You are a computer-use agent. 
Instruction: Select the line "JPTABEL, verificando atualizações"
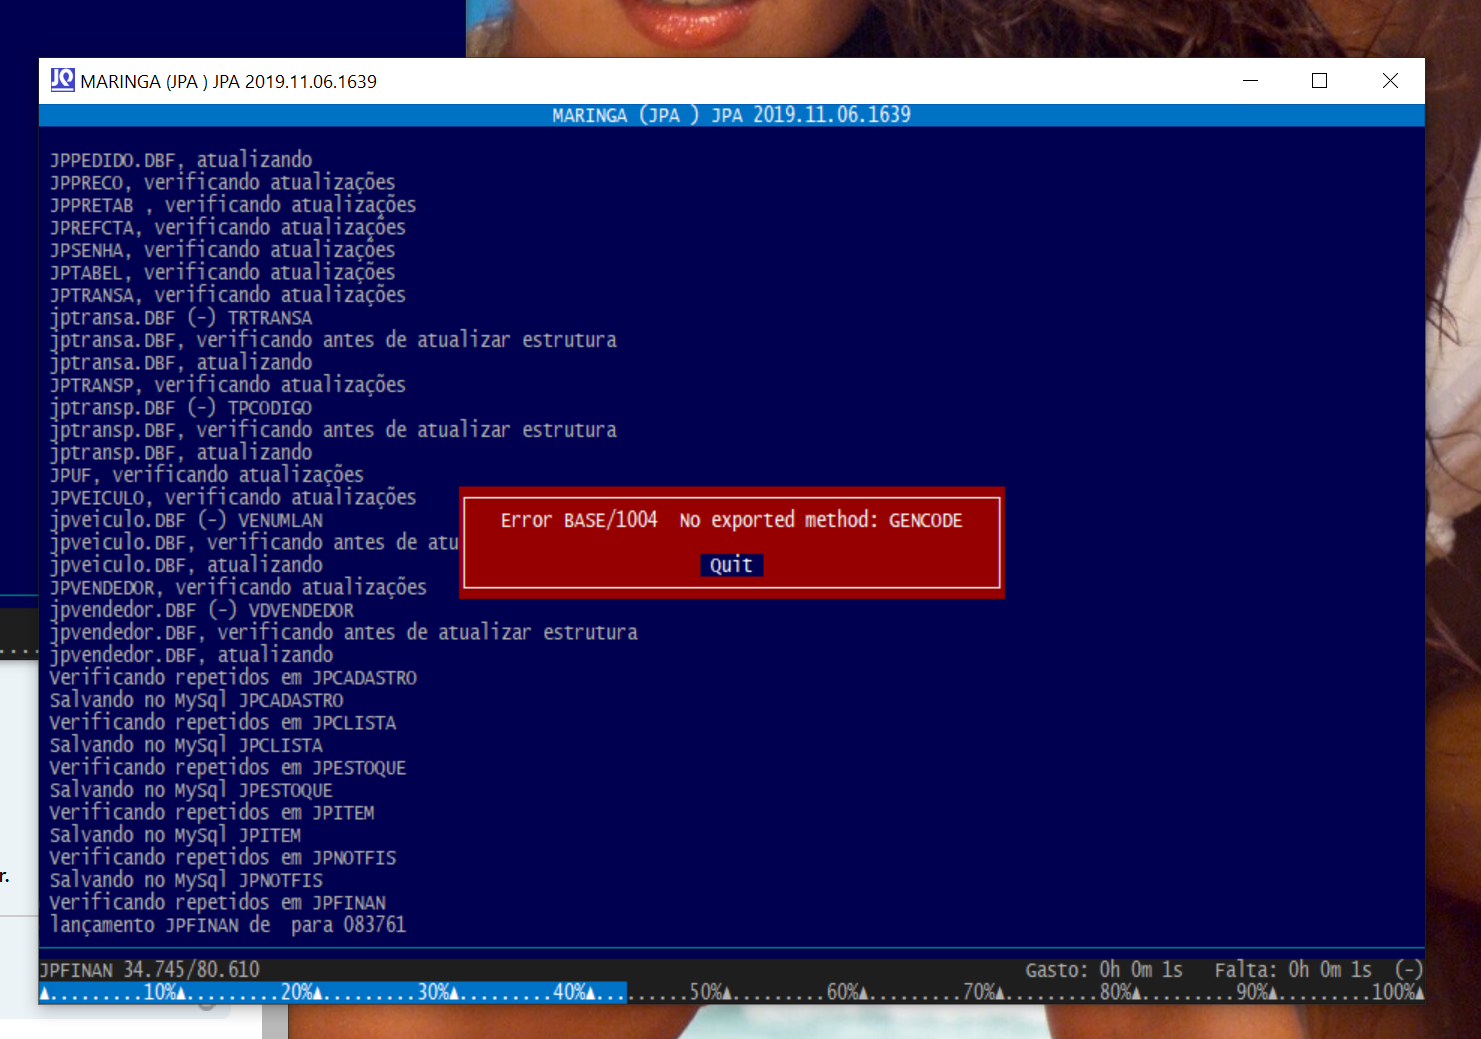coord(223,273)
